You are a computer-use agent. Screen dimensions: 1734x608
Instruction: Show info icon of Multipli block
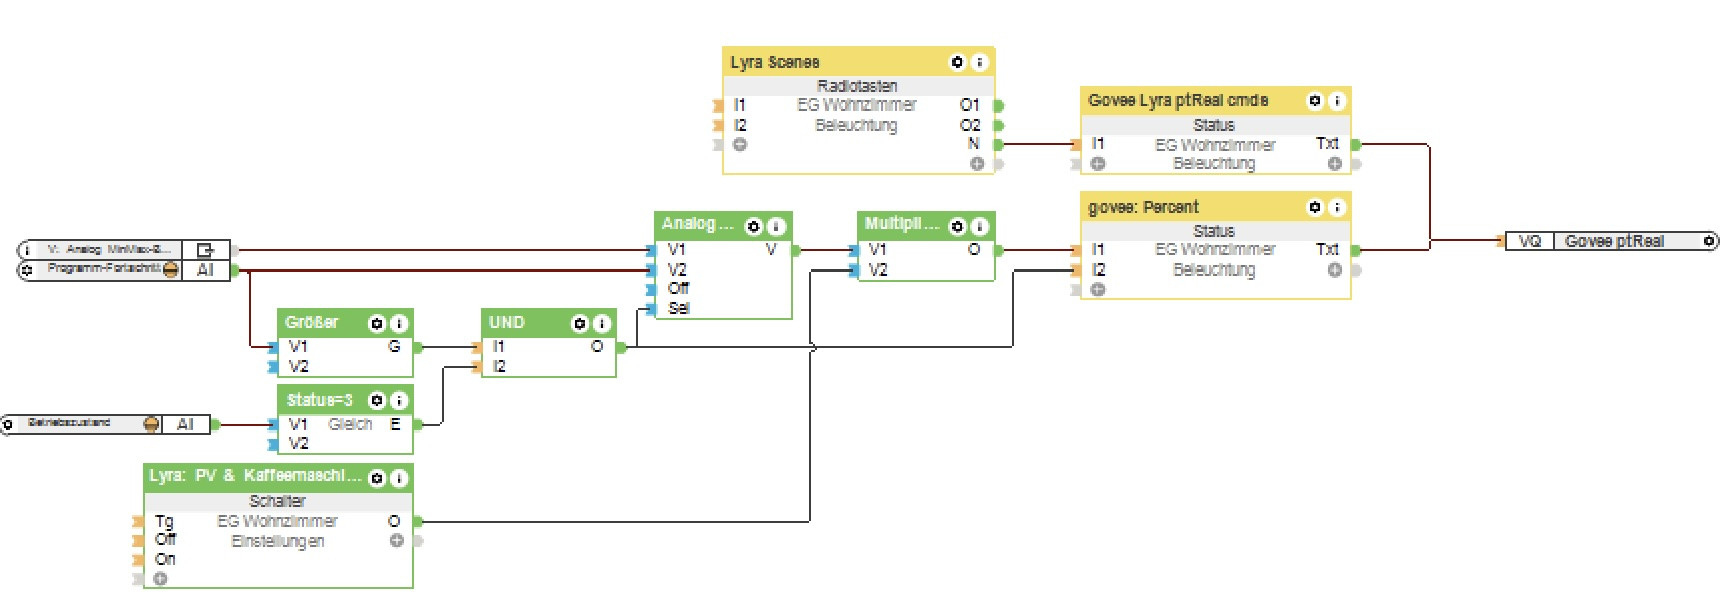point(979,226)
